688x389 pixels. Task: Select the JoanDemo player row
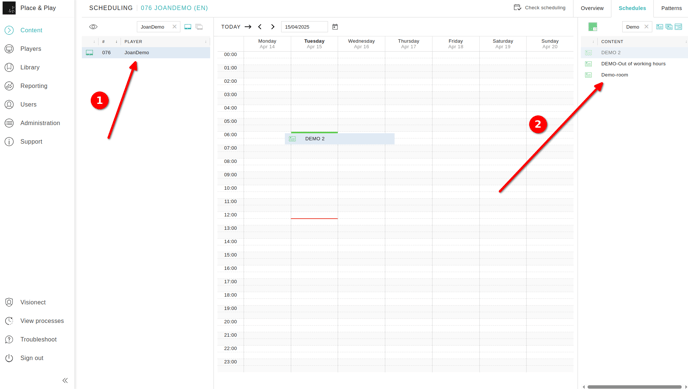click(x=146, y=53)
